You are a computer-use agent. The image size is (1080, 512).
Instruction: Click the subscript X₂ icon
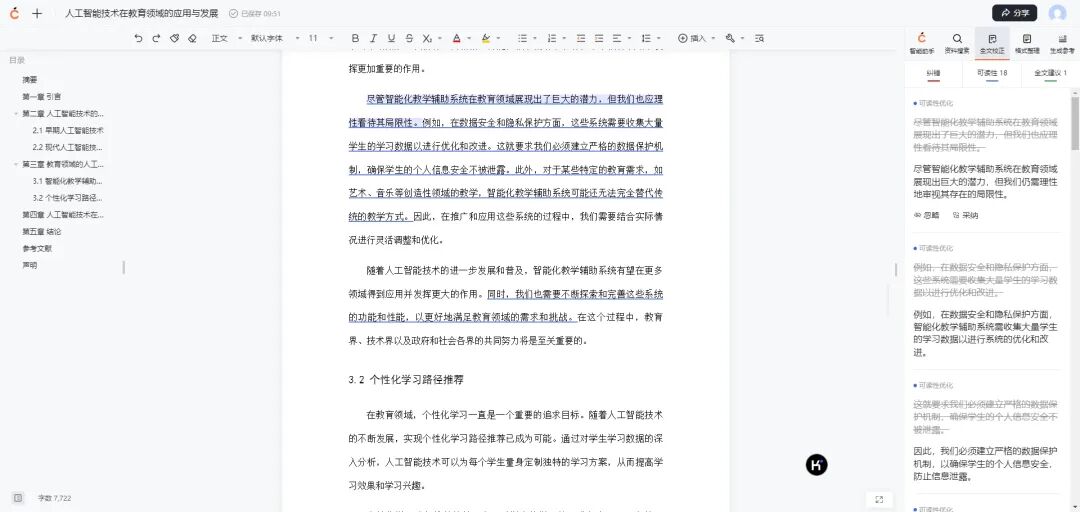point(428,39)
